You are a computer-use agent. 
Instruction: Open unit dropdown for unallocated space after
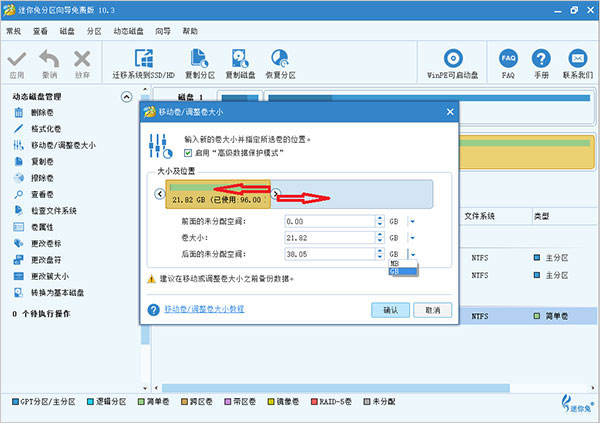click(x=412, y=254)
